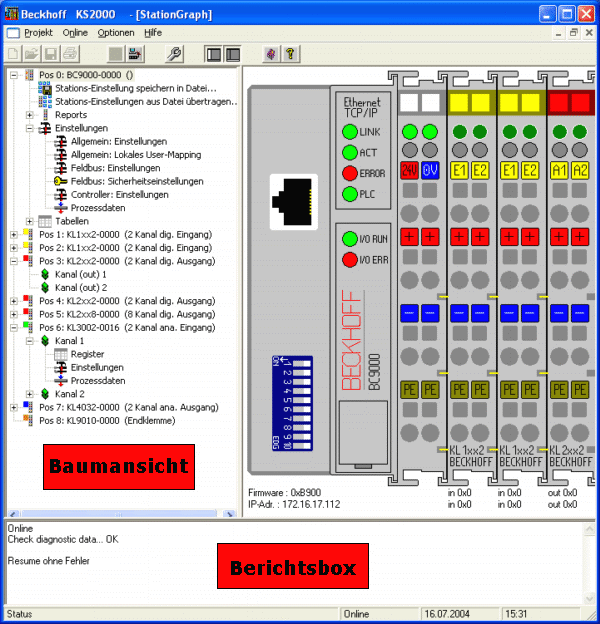The image size is (600, 624).
Task: Click the red 24V terminal label
Action: pyautogui.click(x=409, y=171)
